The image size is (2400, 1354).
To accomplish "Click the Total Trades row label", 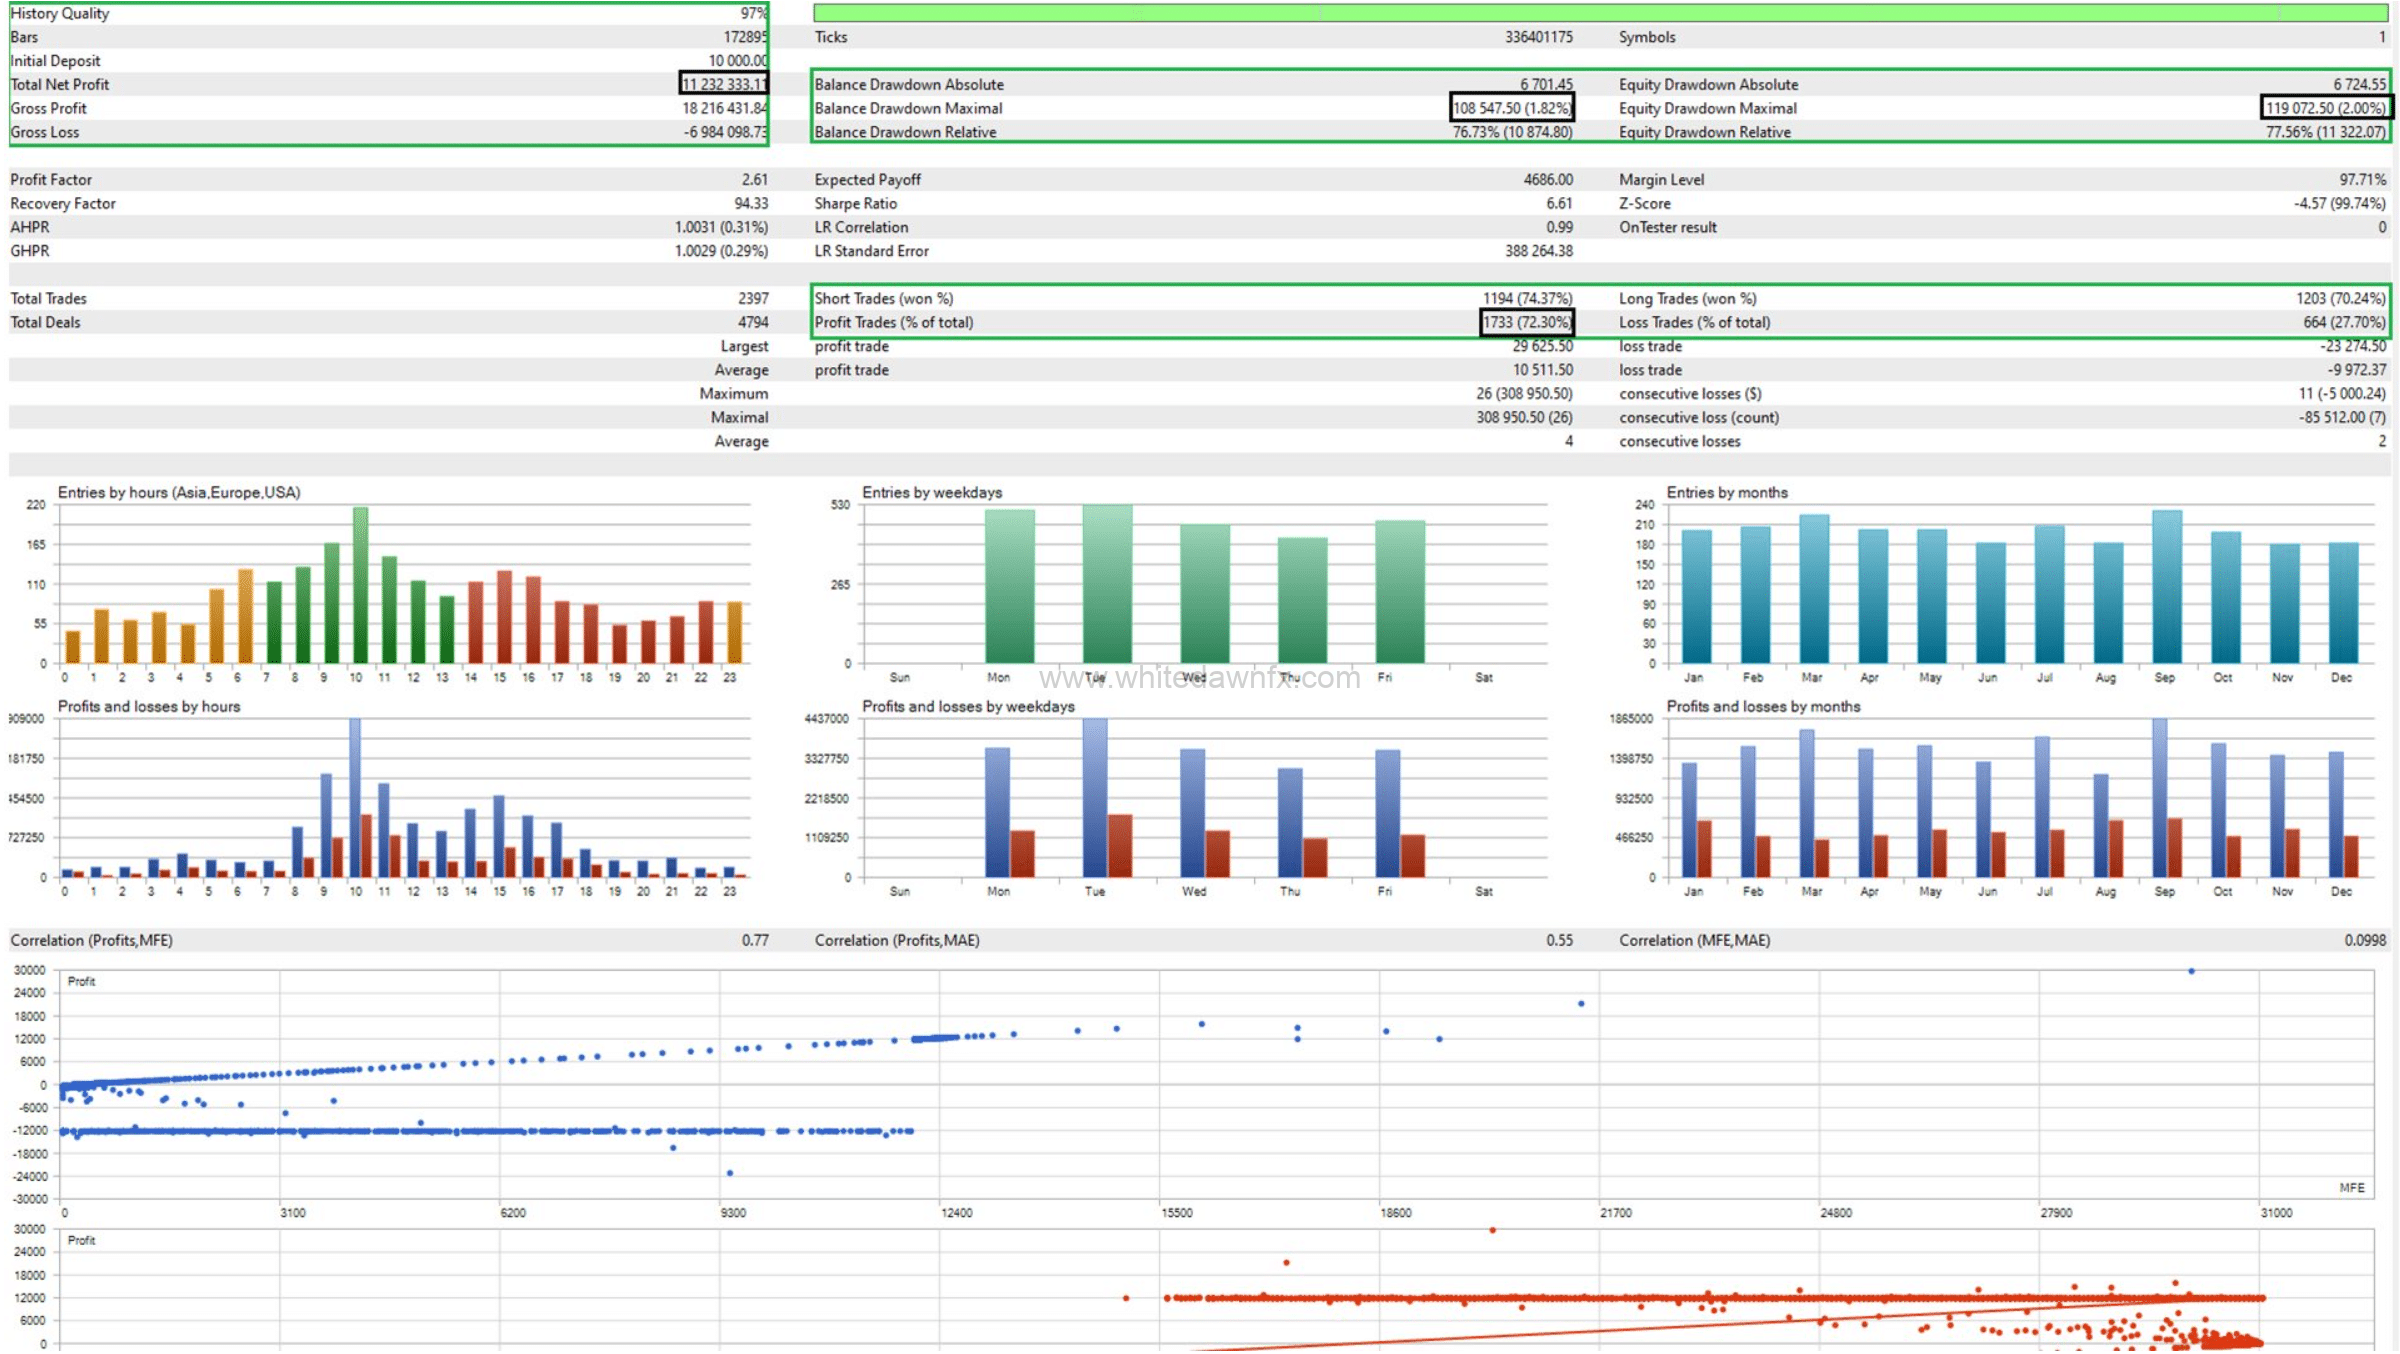I will (49, 298).
